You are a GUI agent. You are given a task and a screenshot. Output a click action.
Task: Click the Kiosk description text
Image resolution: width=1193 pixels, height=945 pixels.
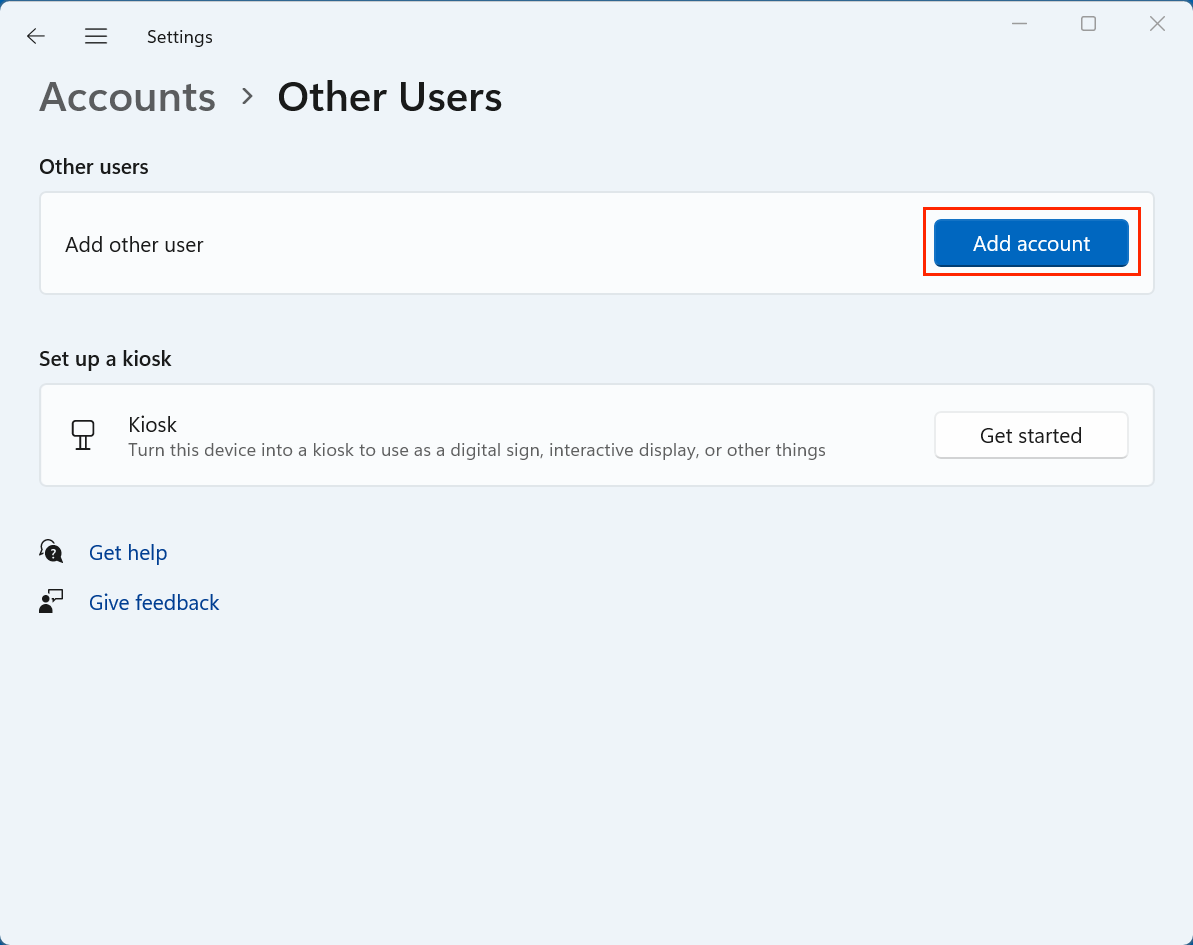tap(476, 450)
